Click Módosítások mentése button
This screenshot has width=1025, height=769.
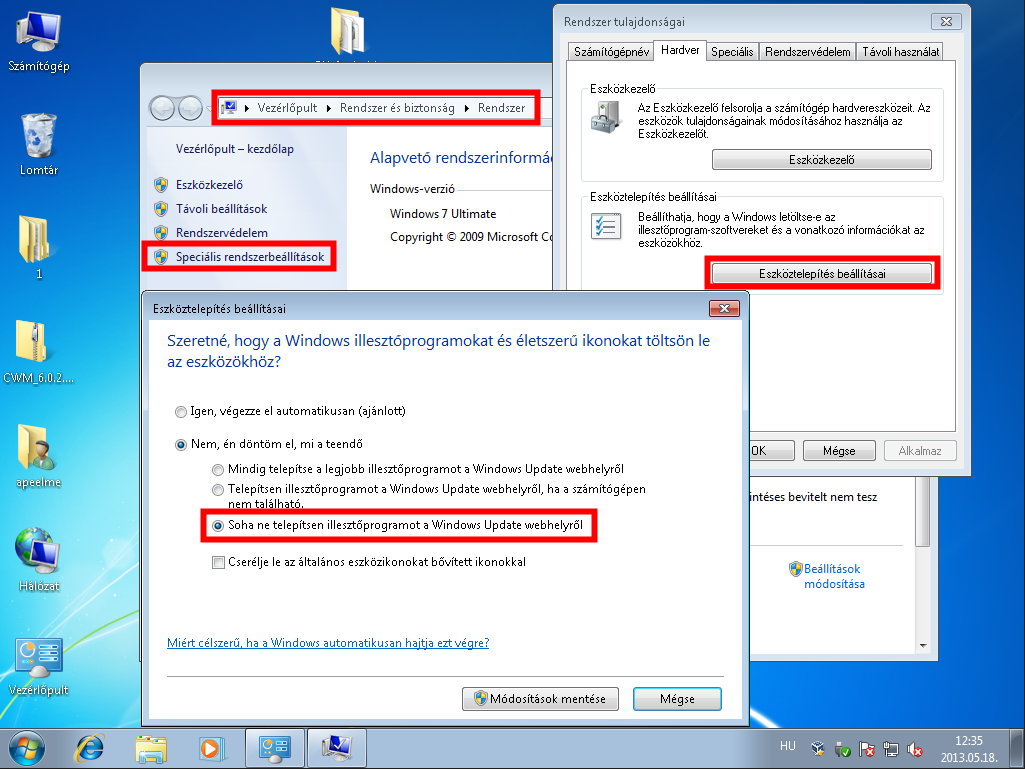click(540, 699)
